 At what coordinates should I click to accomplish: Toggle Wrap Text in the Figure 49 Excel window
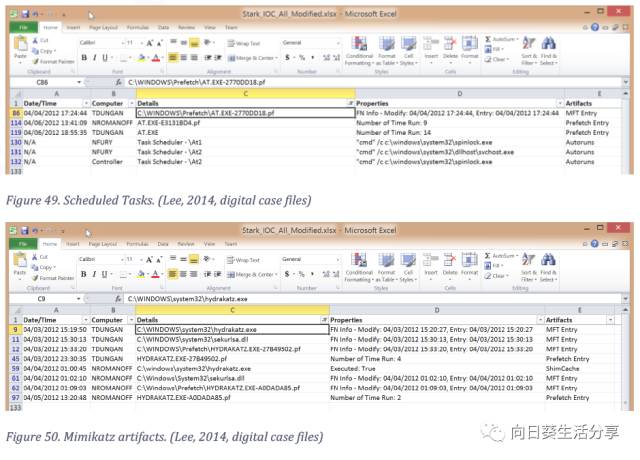(x=244, y=43)
